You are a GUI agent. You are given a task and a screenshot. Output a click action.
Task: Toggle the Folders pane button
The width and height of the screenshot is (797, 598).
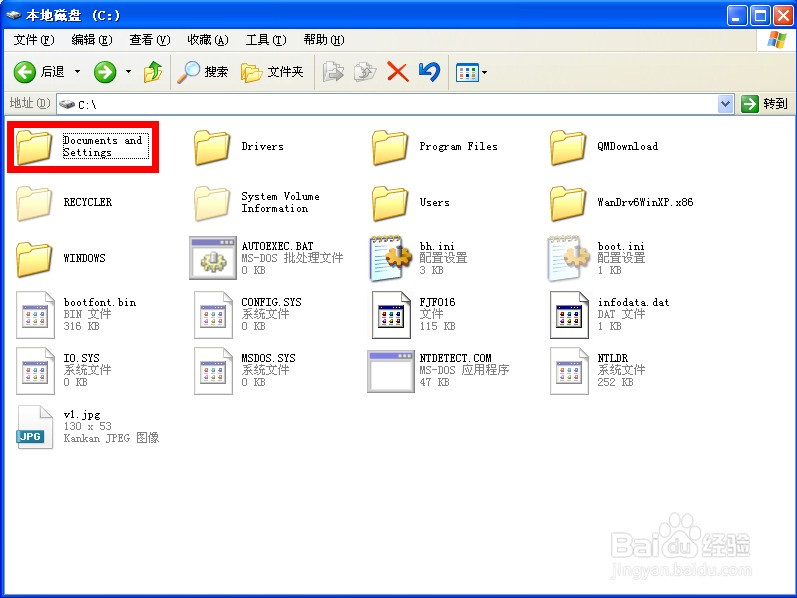[273, 72]
